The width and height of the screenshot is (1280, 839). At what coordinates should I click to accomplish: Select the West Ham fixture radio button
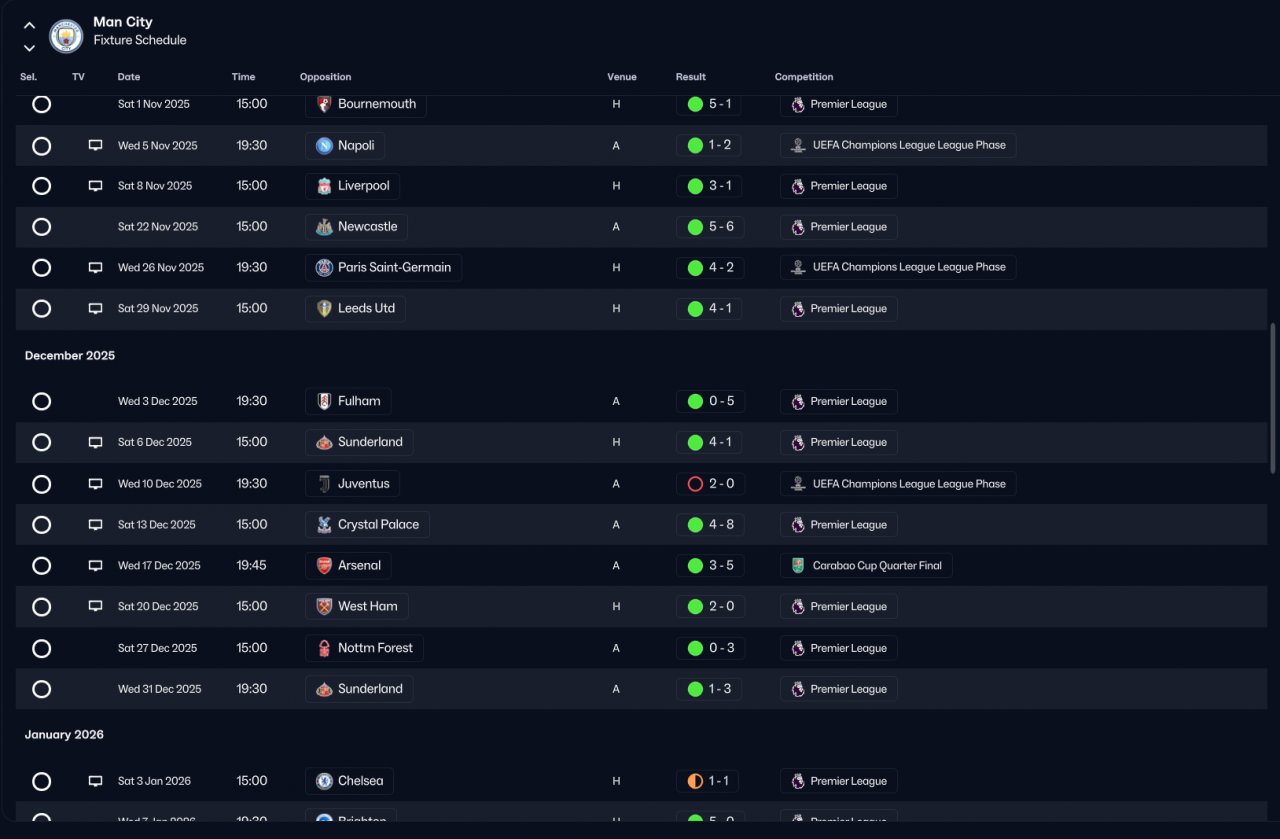point(41,607)
